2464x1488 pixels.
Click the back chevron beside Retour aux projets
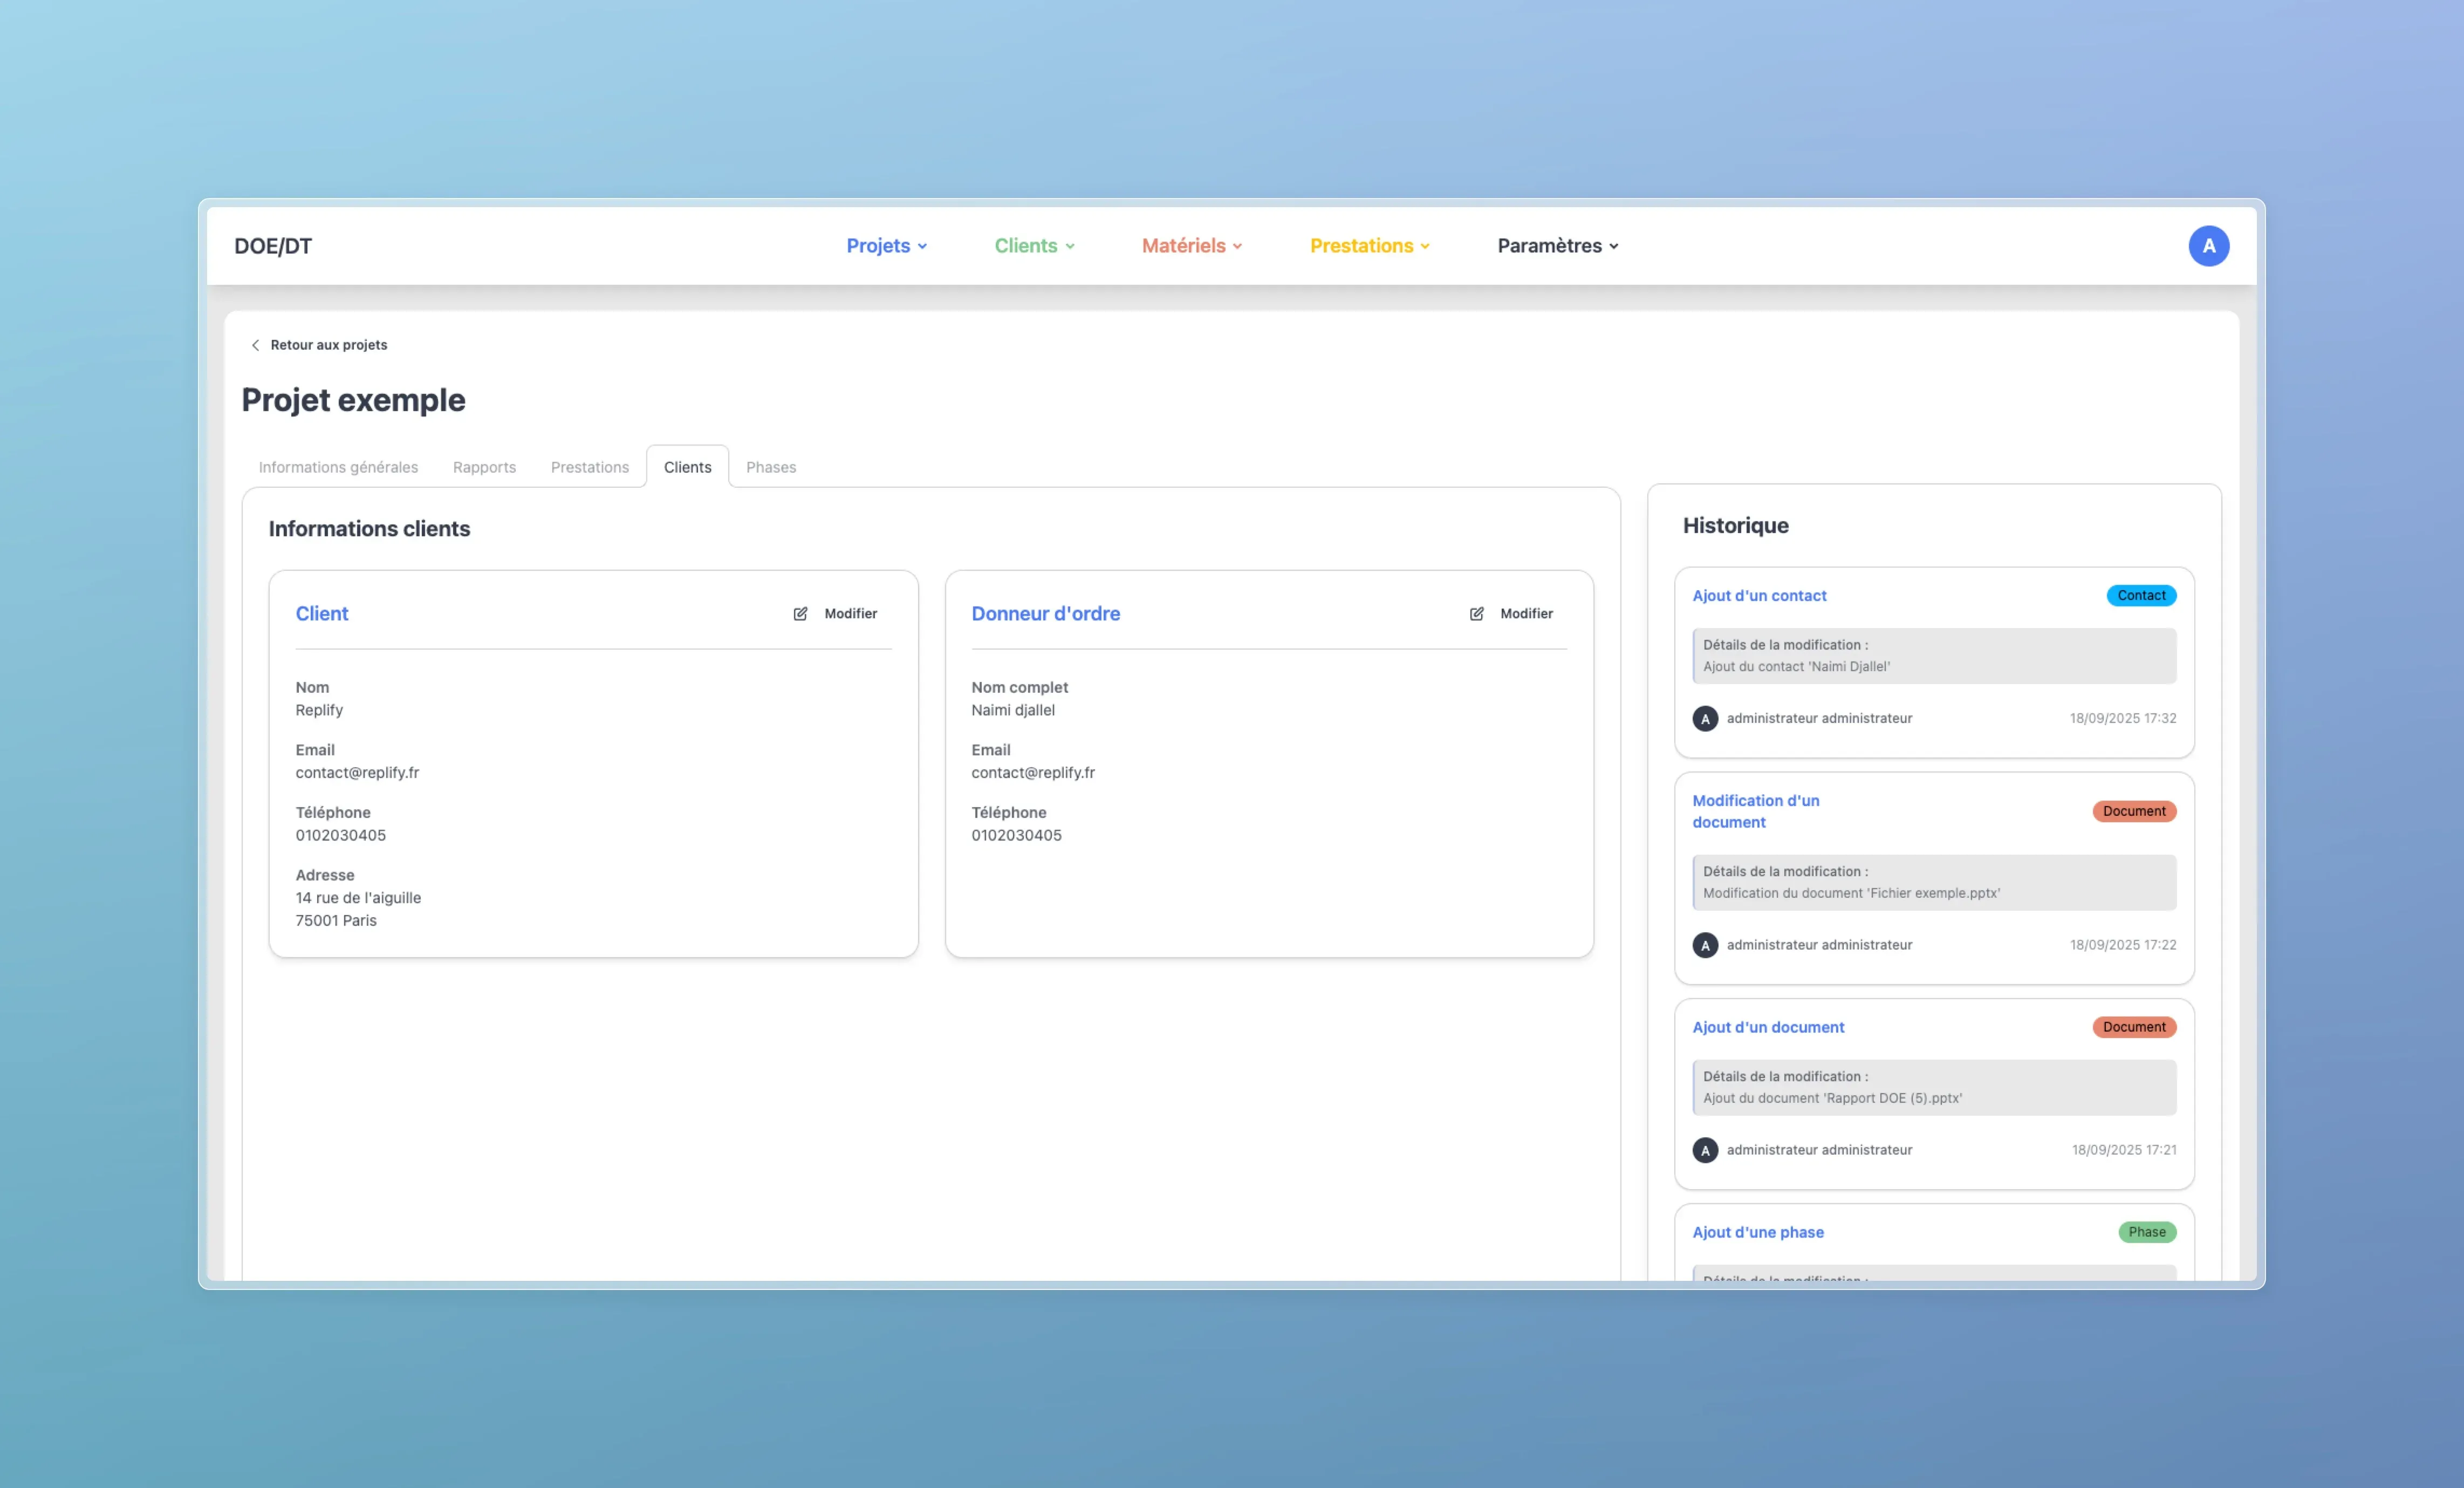tap(255, 345)
